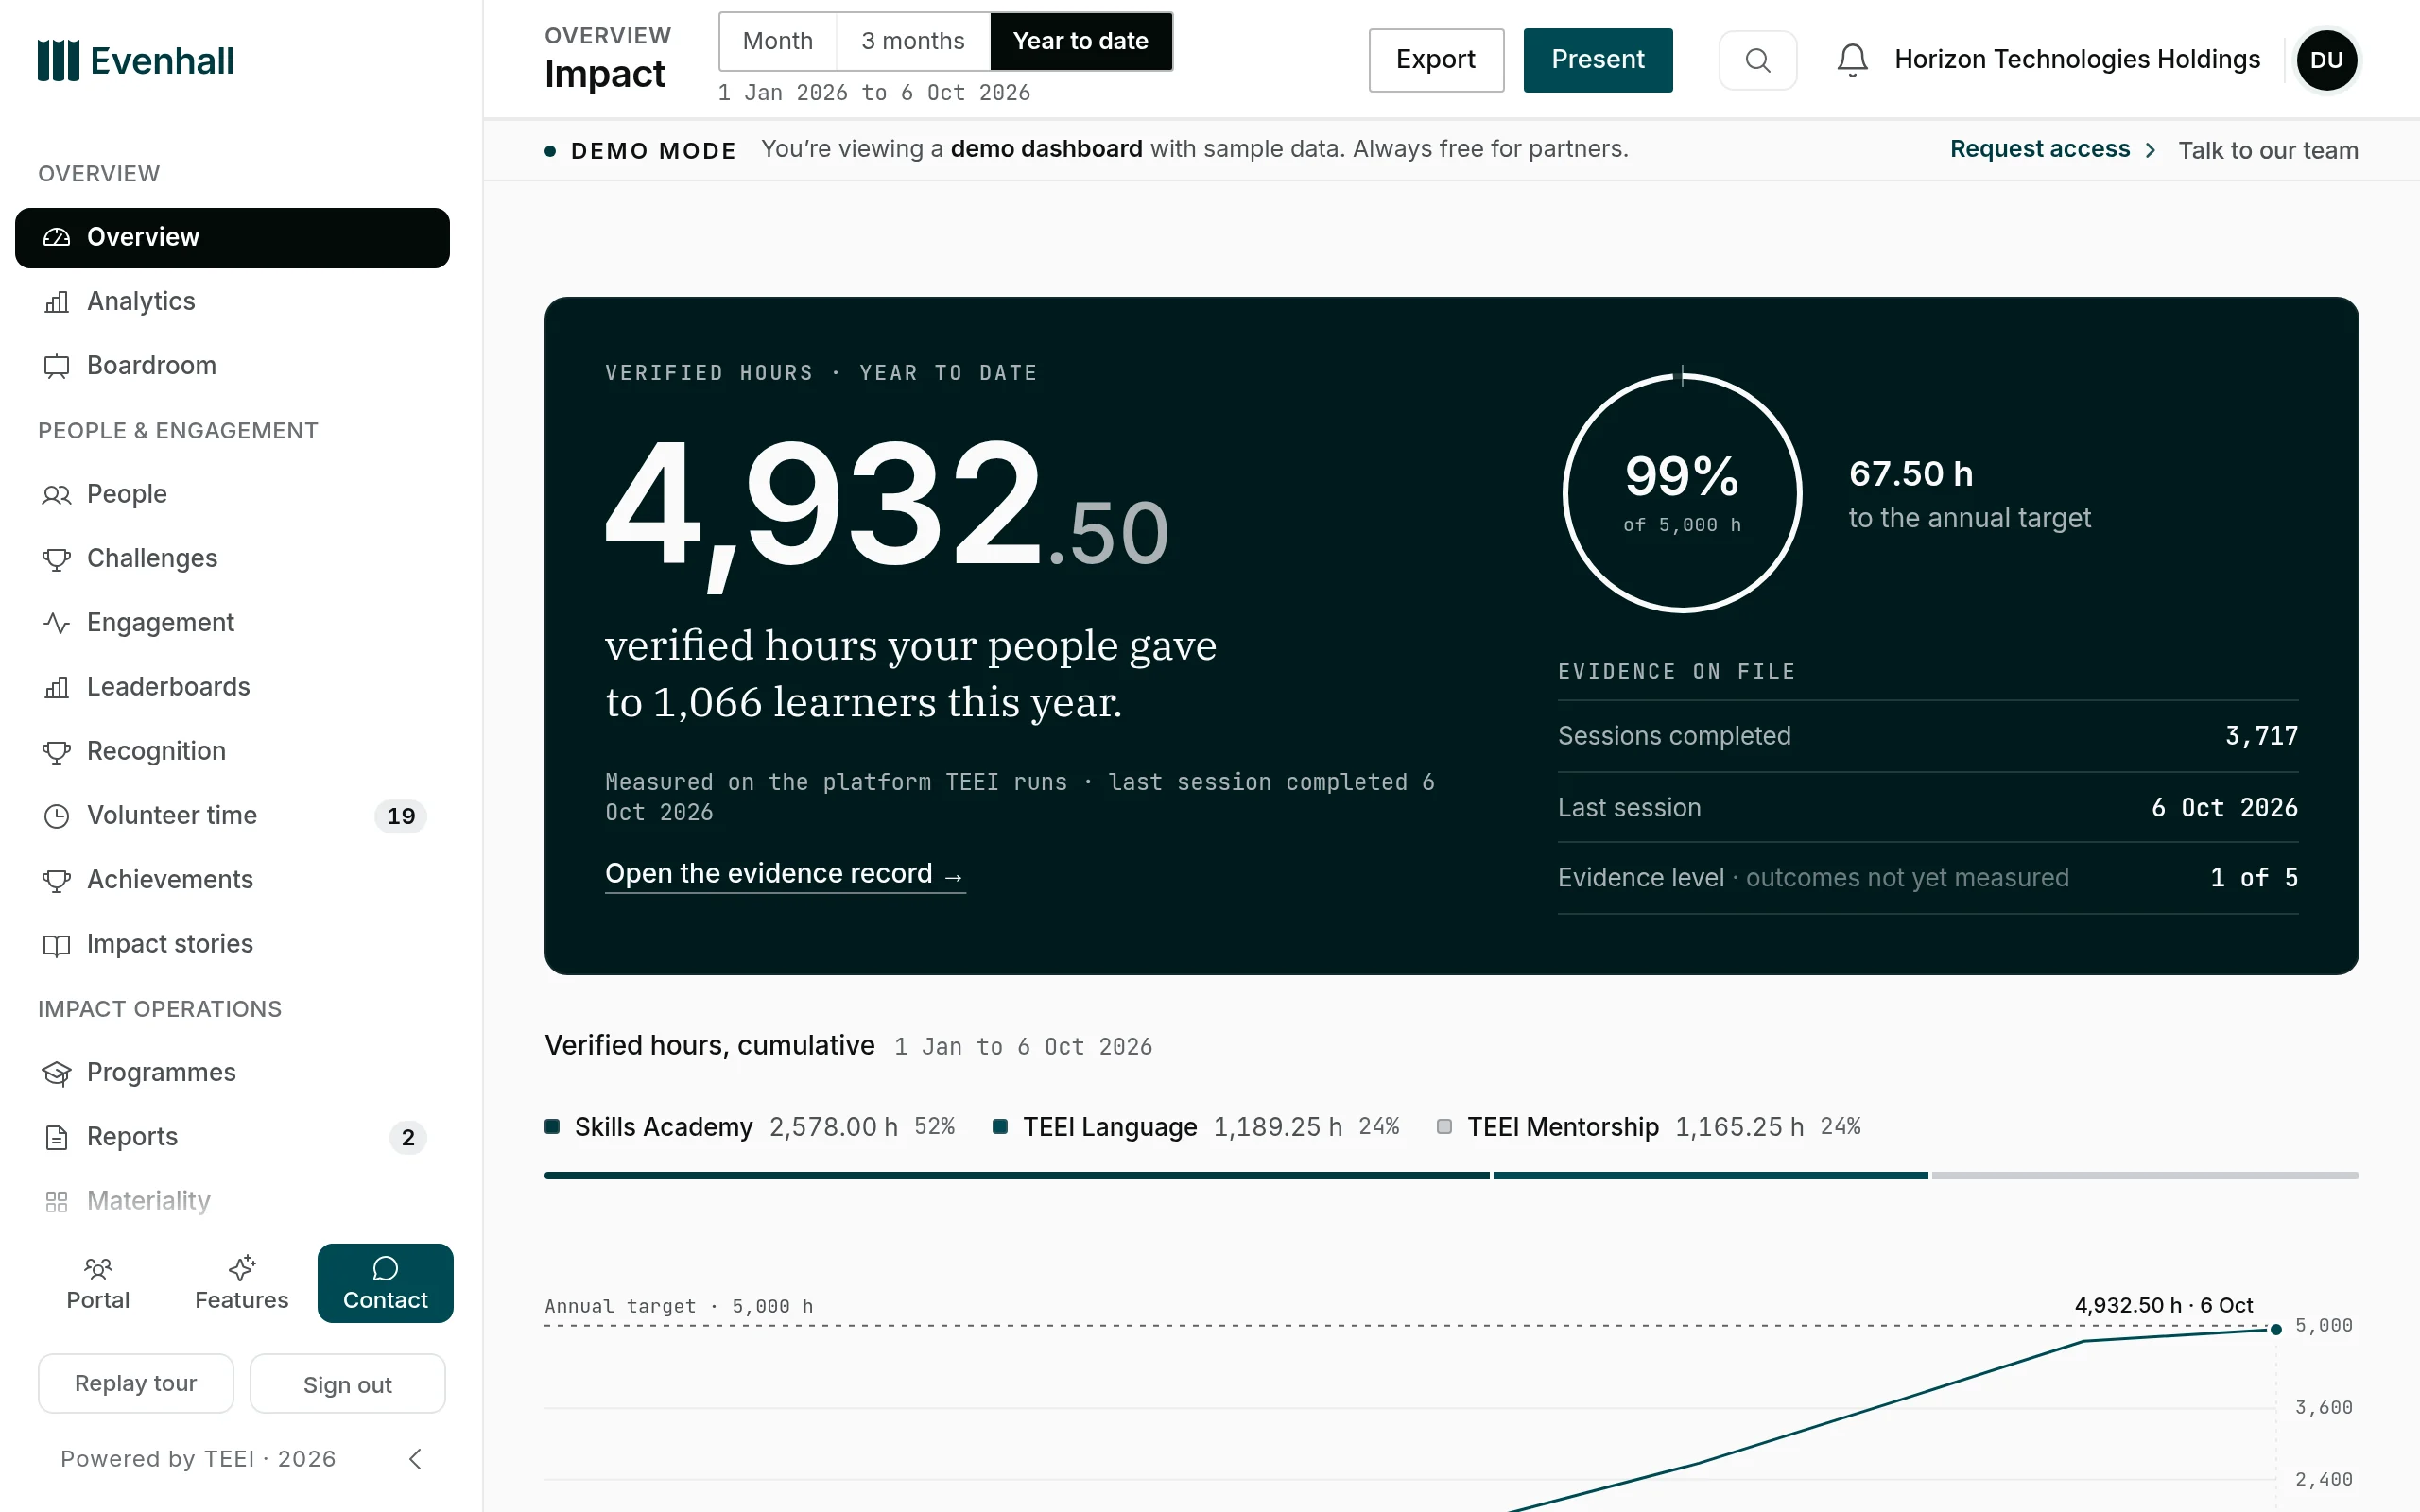This screenshot has height=1512, width=2420.
Task: Click the TEEI Mentorship grey bar segment
Action: tap(2145, 1176)
